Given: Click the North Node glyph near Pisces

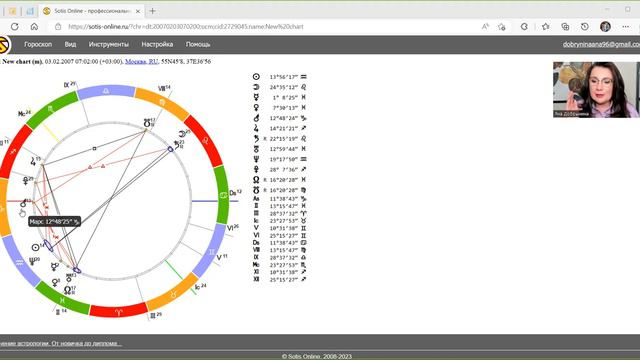Looking at the screenshot, I should pyautogui.click(x=67, y=290).
